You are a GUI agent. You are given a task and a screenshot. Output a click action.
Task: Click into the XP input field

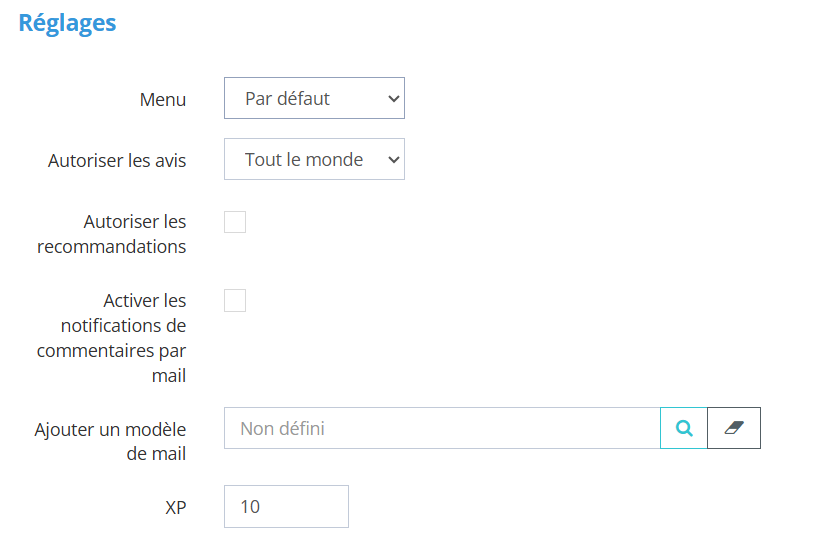click(286, 507)
